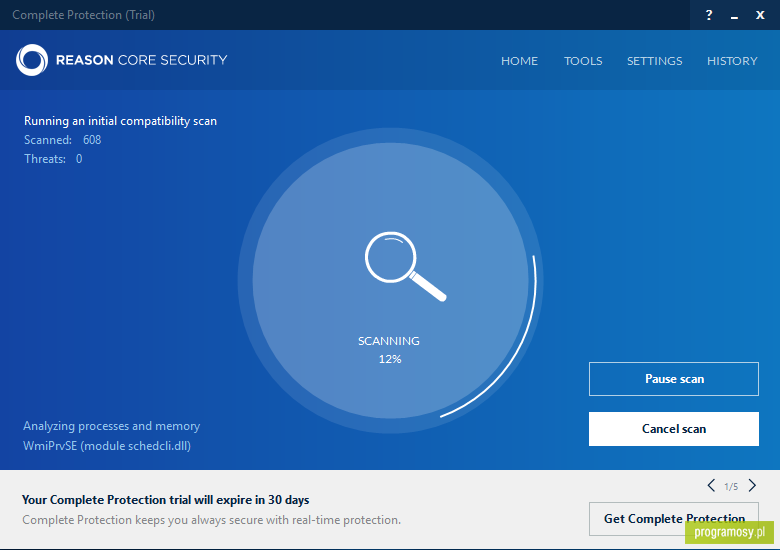Click the Scanned: 608 counter
The image size is (780, 550).
pos(63,140)
